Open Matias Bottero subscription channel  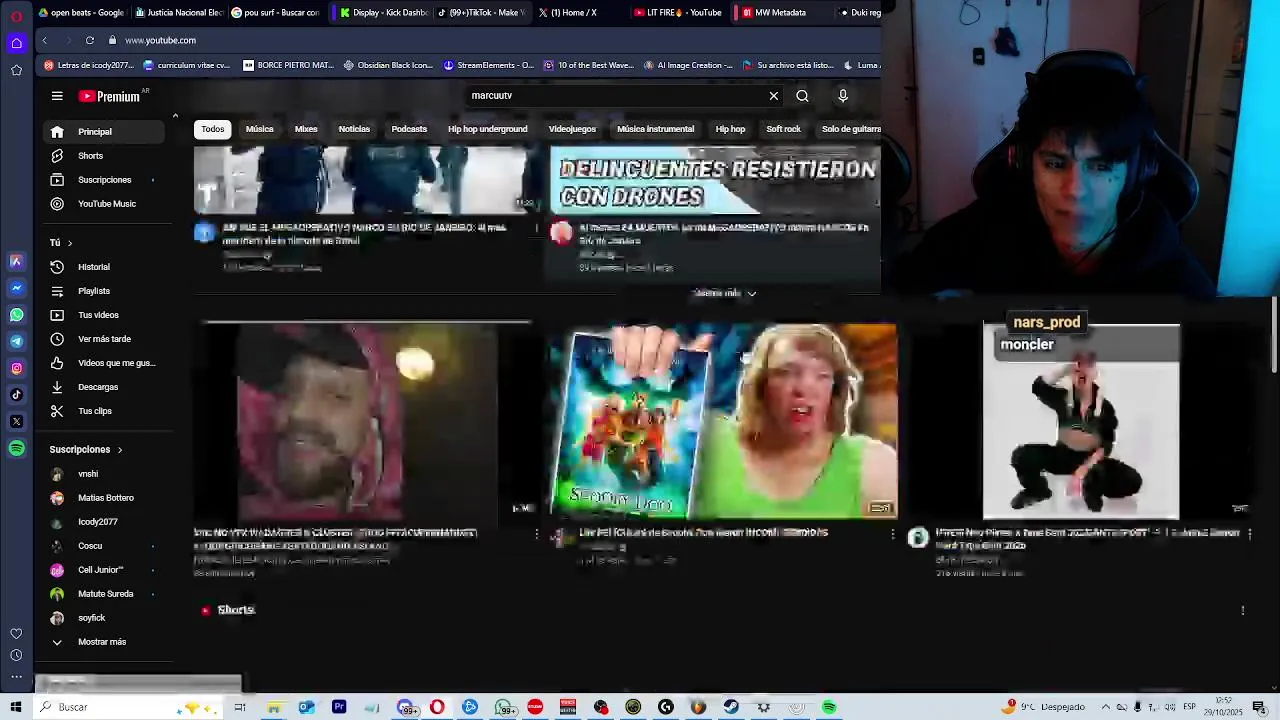click(x=104, y=498)
